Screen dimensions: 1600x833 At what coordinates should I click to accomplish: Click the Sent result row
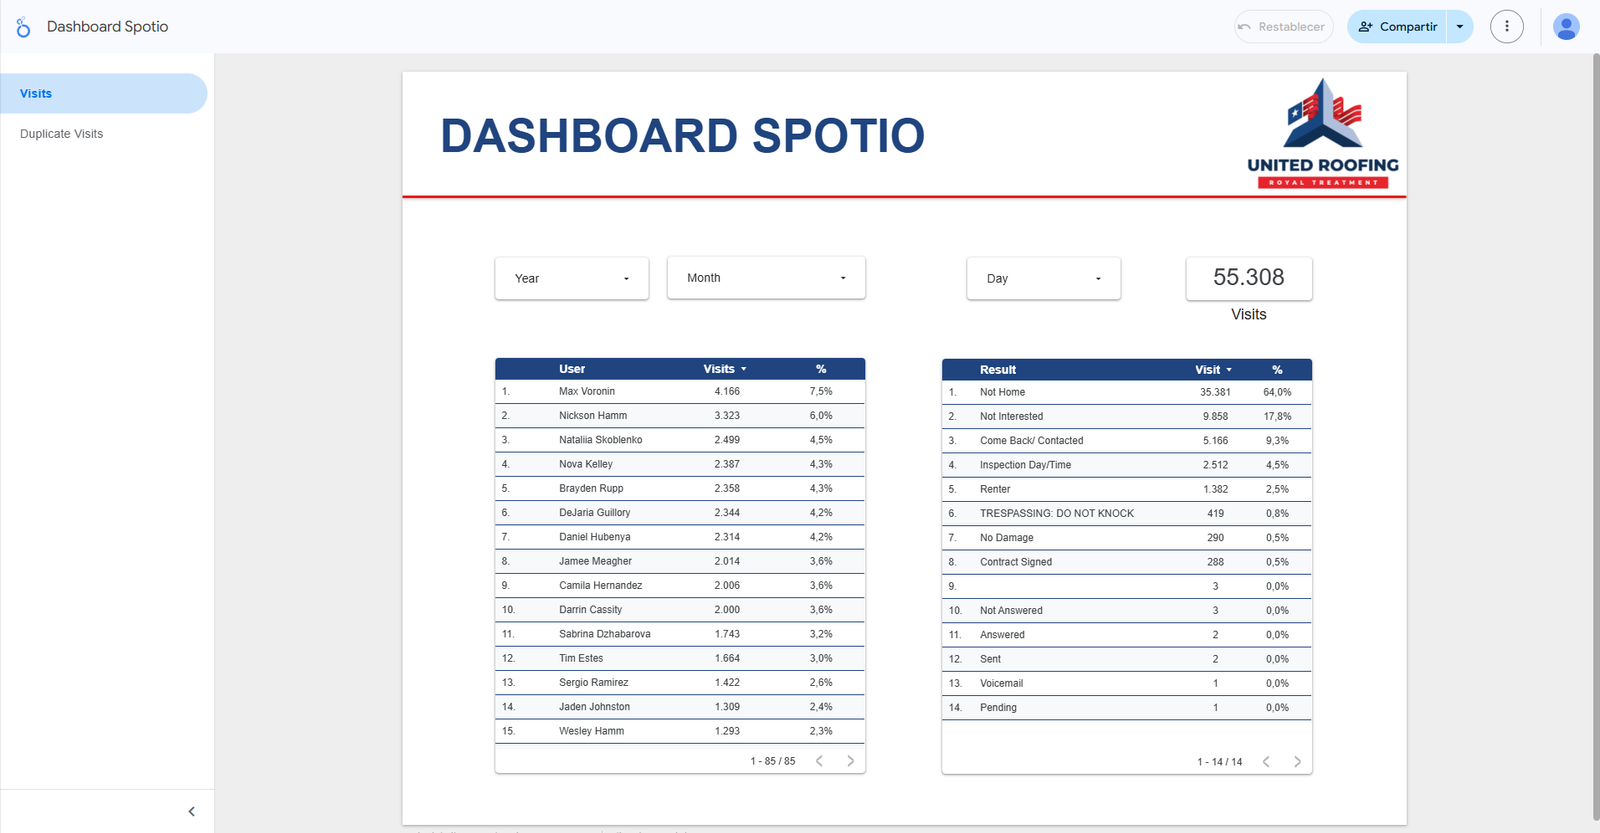coord(1127,659)
